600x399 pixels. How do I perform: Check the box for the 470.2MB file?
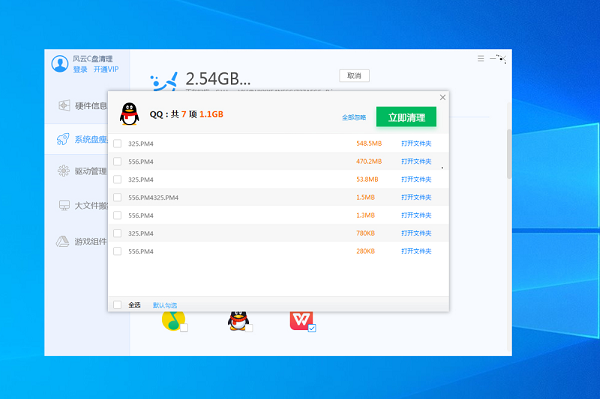point(117,161)
